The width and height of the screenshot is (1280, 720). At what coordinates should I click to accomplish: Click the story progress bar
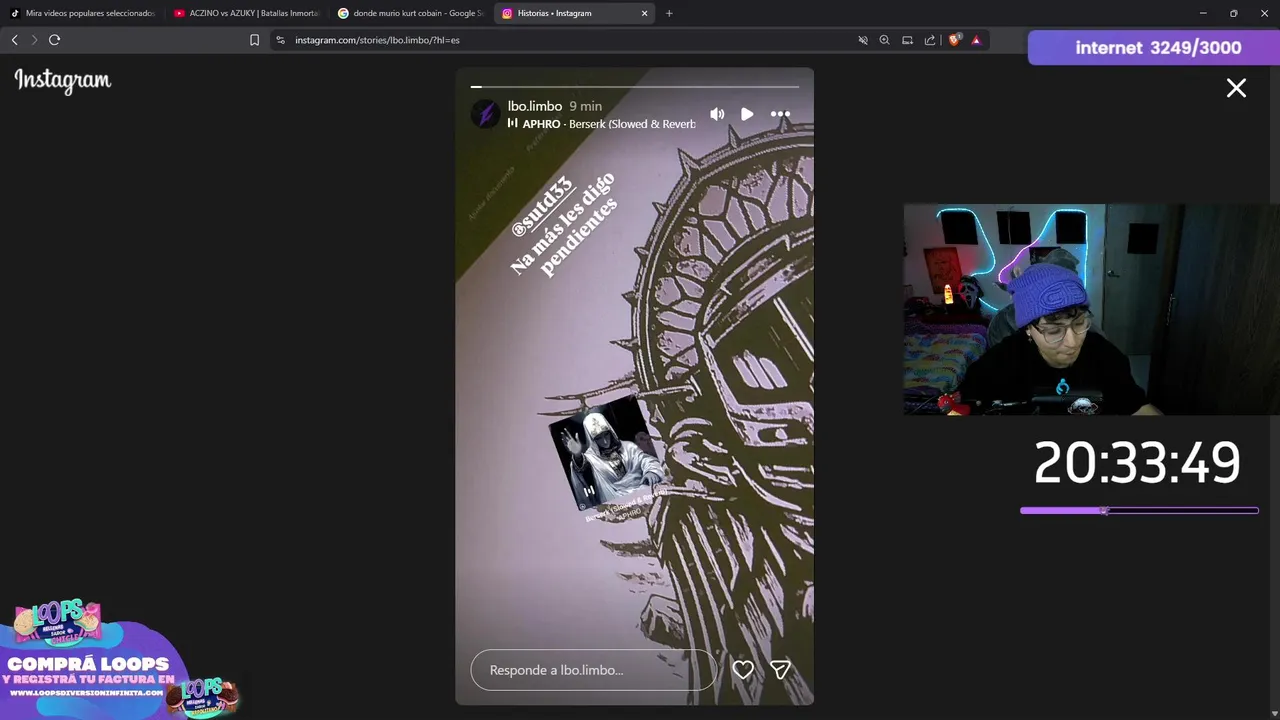[x=635, y=87]
